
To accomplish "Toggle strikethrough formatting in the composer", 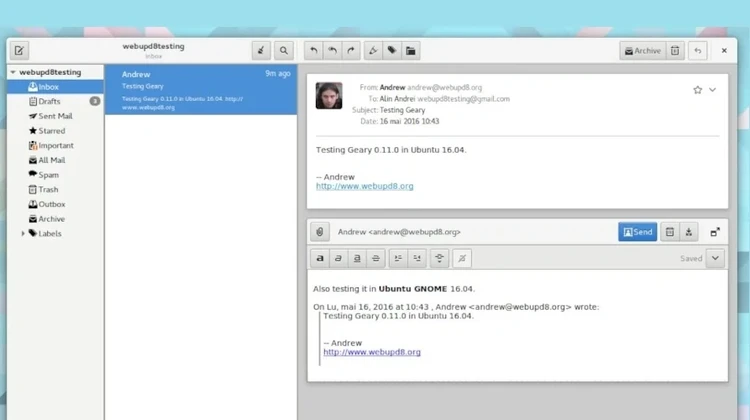I will coord(375,258).
